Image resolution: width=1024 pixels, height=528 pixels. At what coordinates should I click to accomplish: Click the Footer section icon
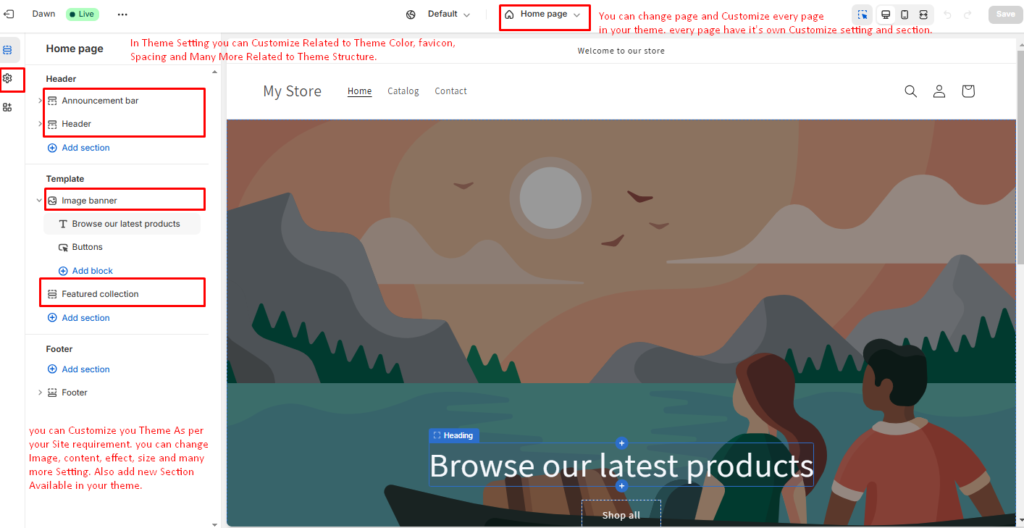pyautogui.click(x=52, y=393)
